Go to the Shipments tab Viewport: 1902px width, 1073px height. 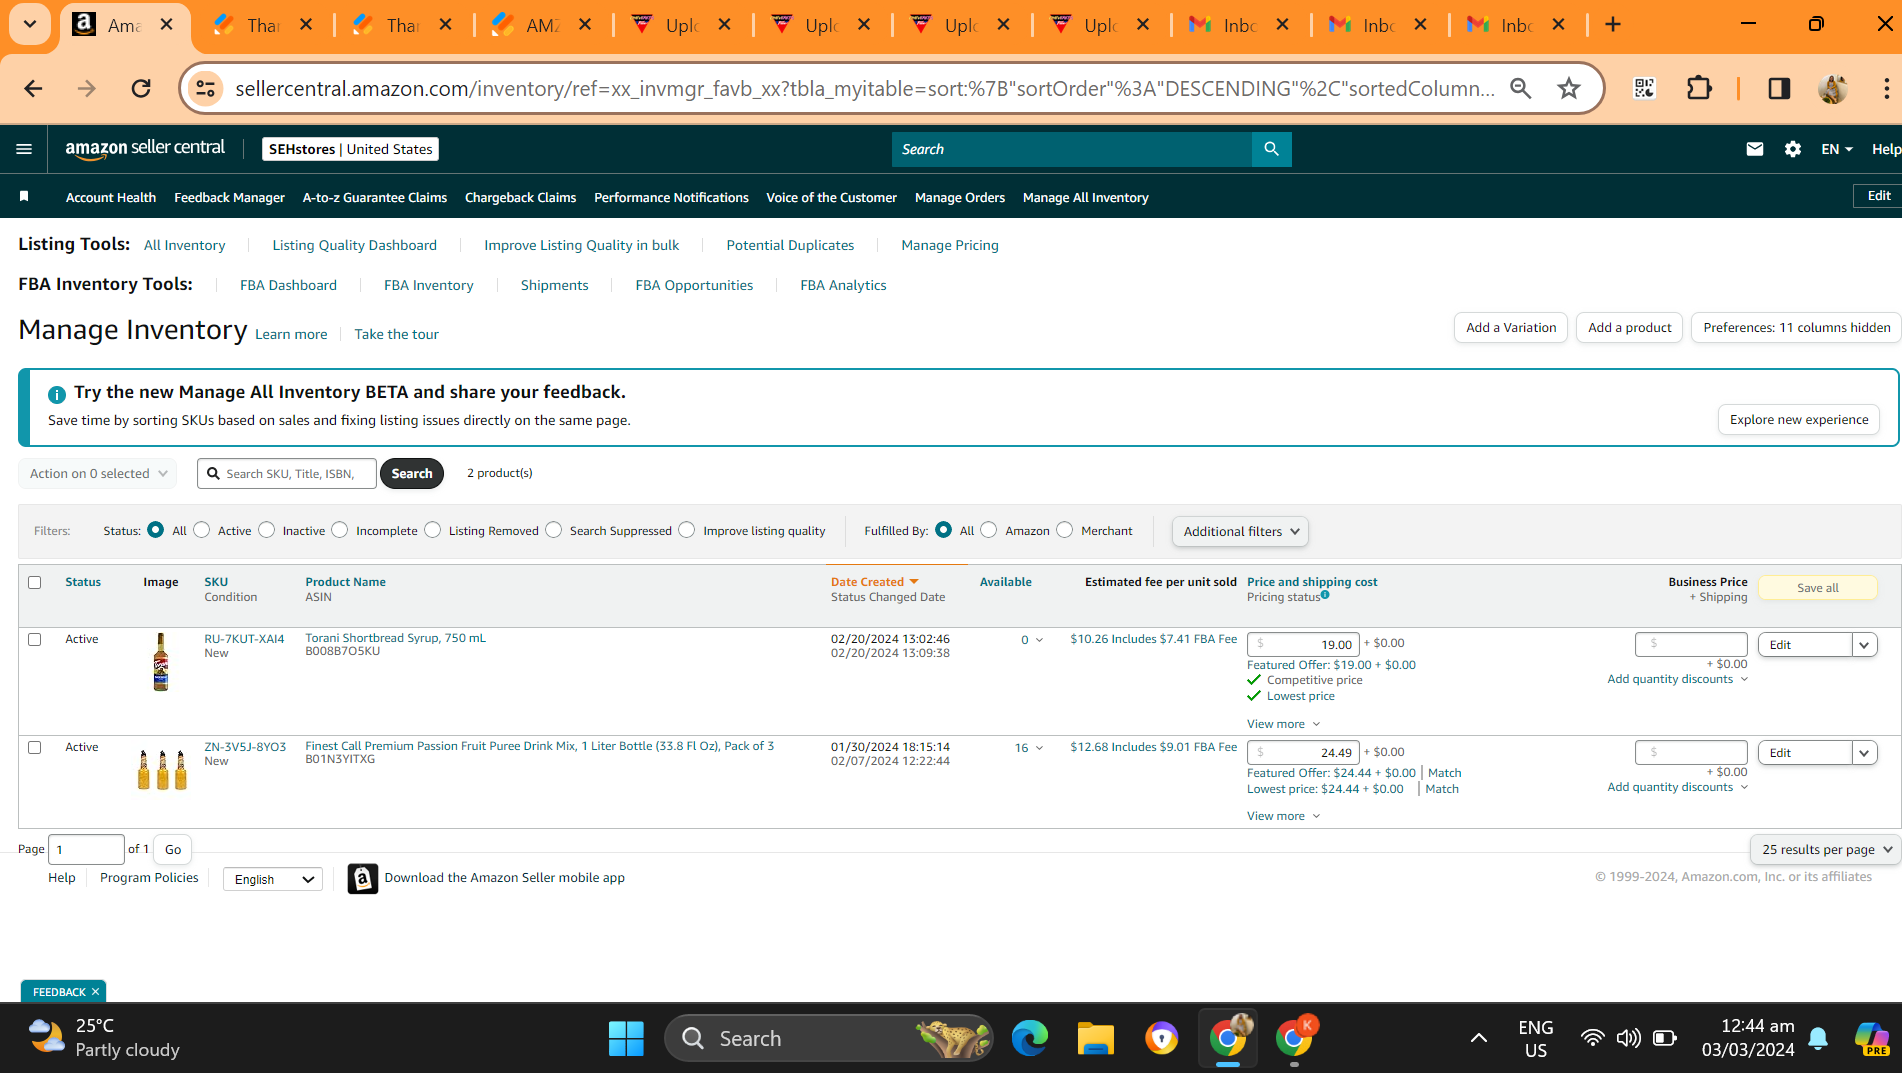tap(554, 285)
